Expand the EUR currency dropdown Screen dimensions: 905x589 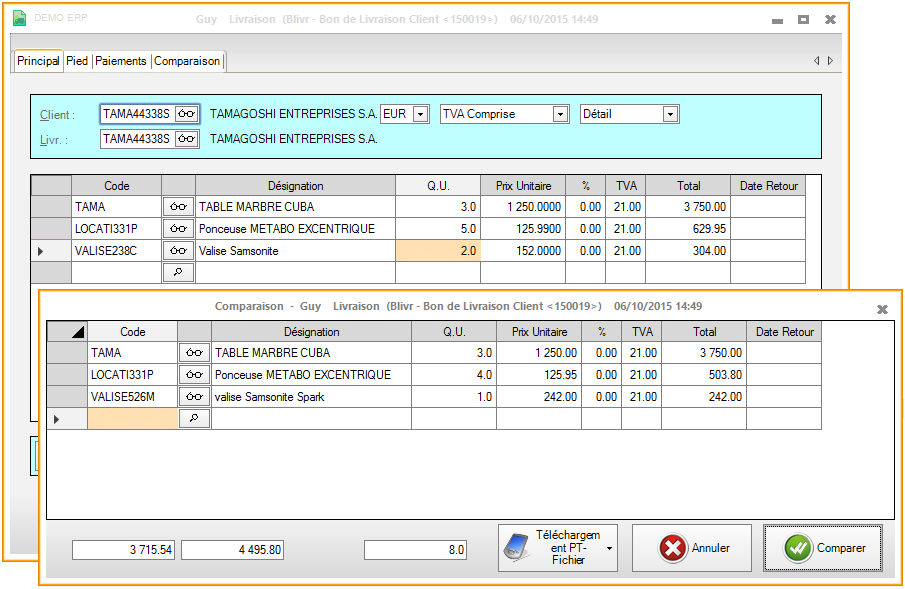coord(421,114)
